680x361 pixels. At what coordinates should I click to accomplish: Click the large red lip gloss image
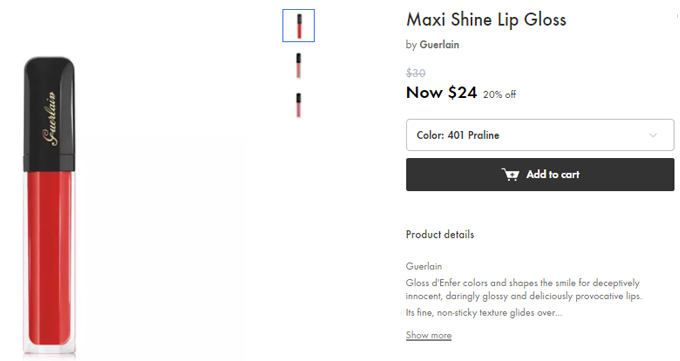(x=49, y=206)
